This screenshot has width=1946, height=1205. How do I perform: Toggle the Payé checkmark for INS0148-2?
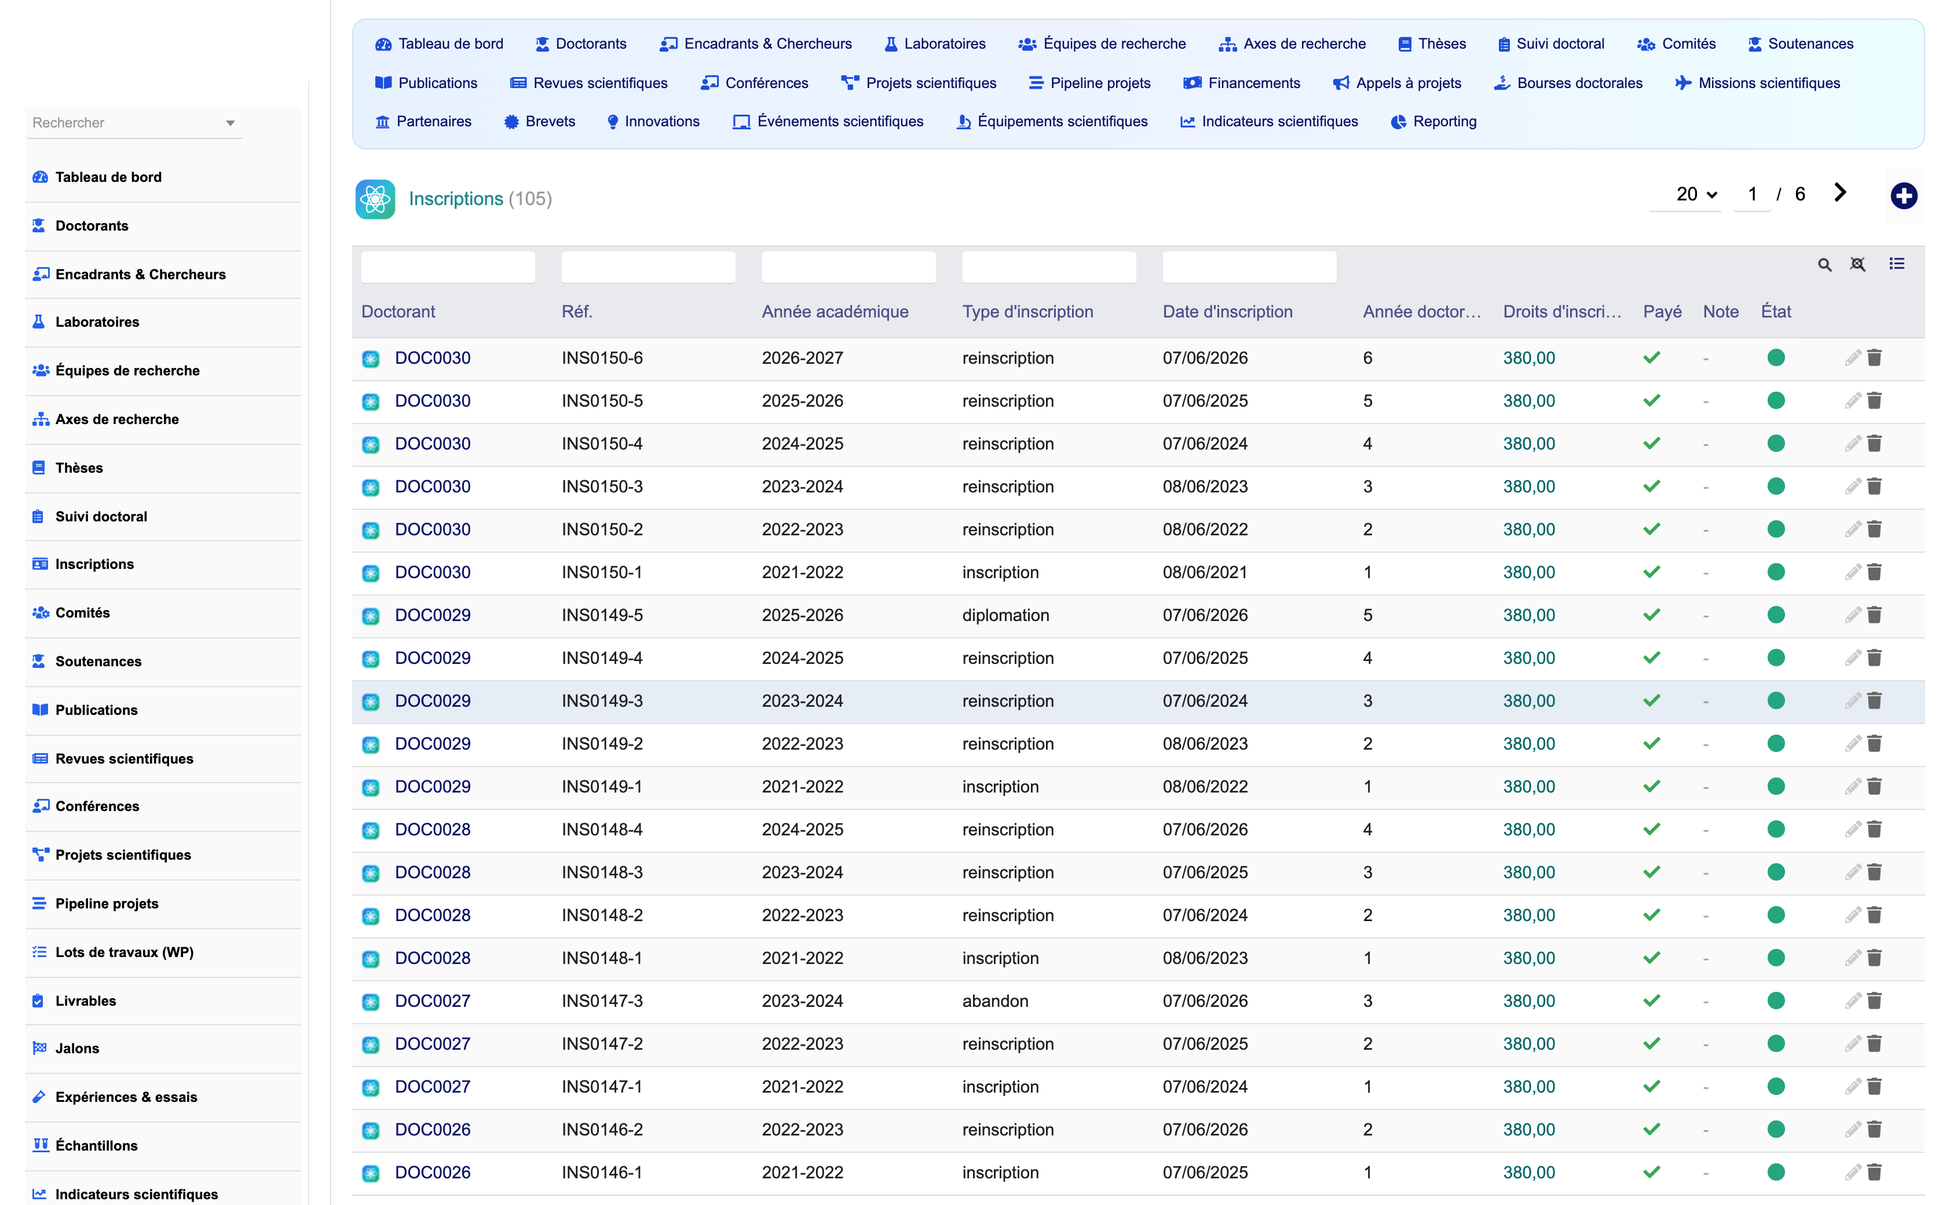tap(1652, 915)
